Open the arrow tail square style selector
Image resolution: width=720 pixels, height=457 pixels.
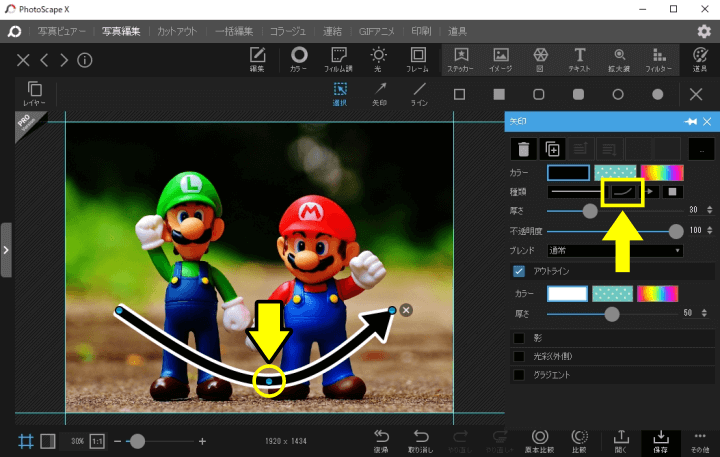click(673, 192)
